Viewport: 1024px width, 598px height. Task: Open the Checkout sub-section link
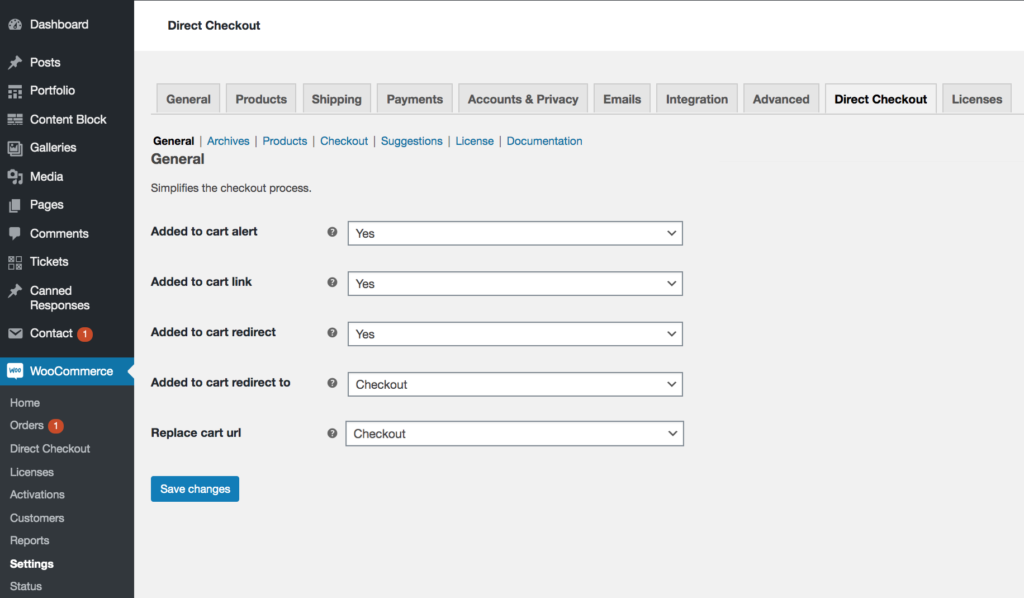pos(344,141)
